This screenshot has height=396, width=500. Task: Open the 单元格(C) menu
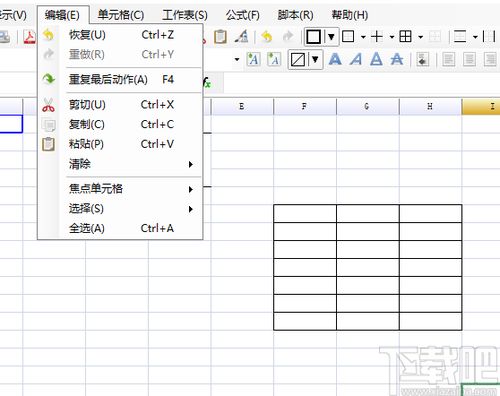coord(121,15)
